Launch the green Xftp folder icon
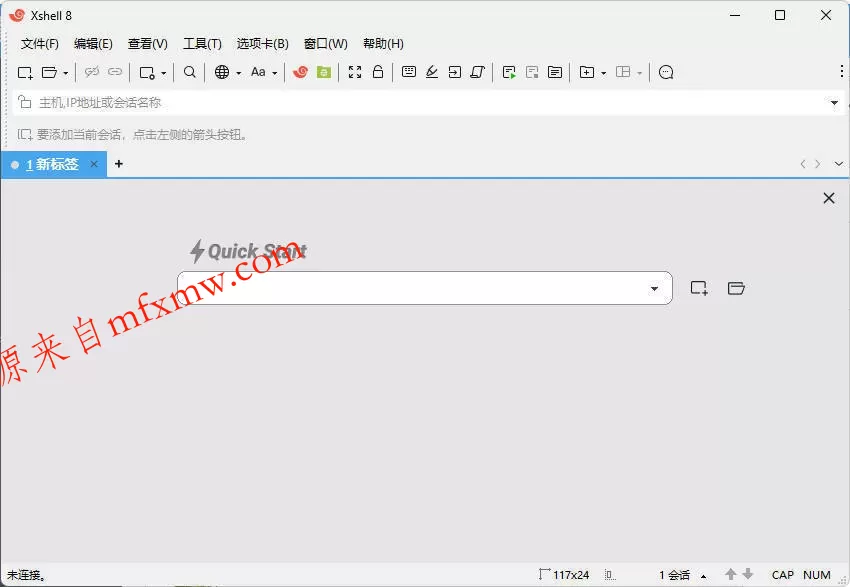Viewport: 850px width, 587px height. tap(324, 72)
